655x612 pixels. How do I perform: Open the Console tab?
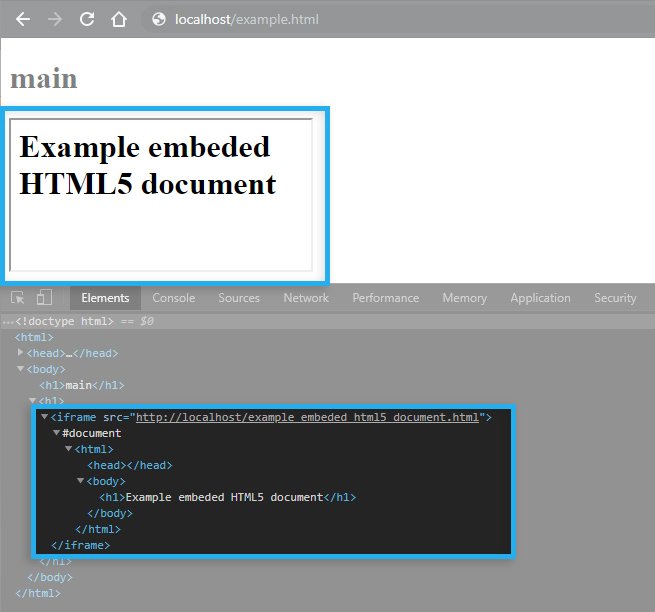point(173,298)
